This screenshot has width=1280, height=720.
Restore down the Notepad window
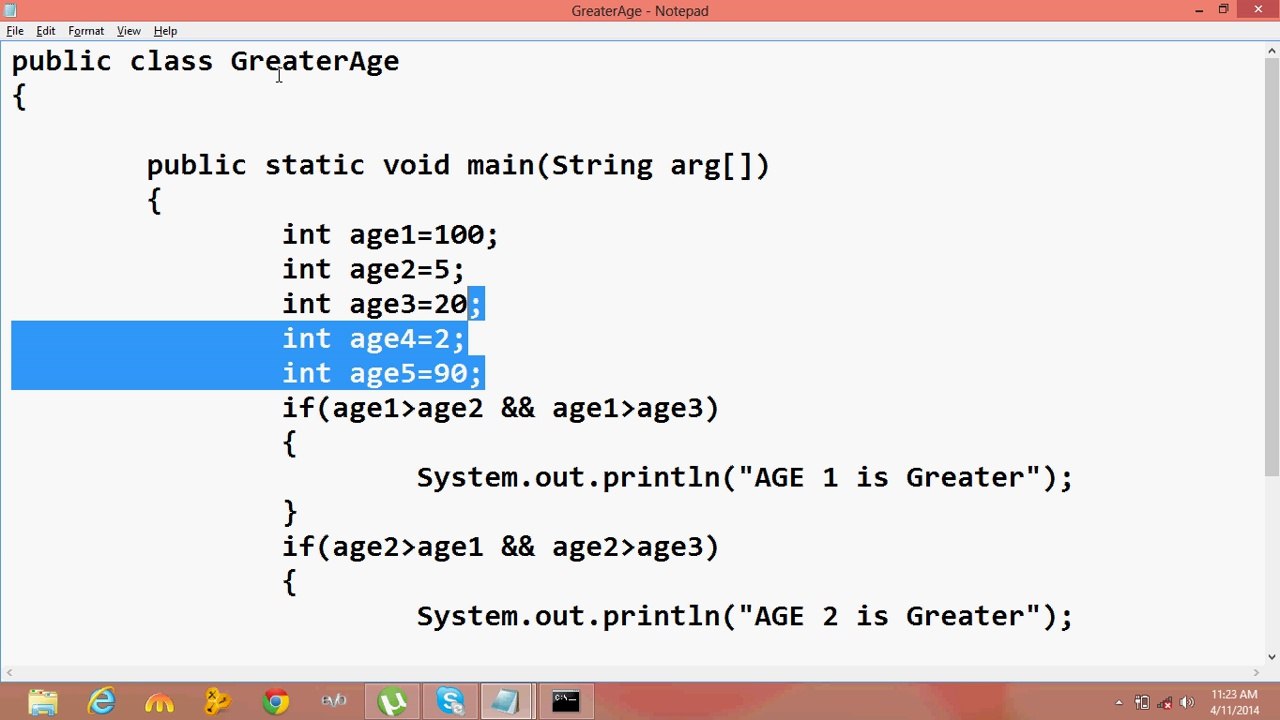1223,10
